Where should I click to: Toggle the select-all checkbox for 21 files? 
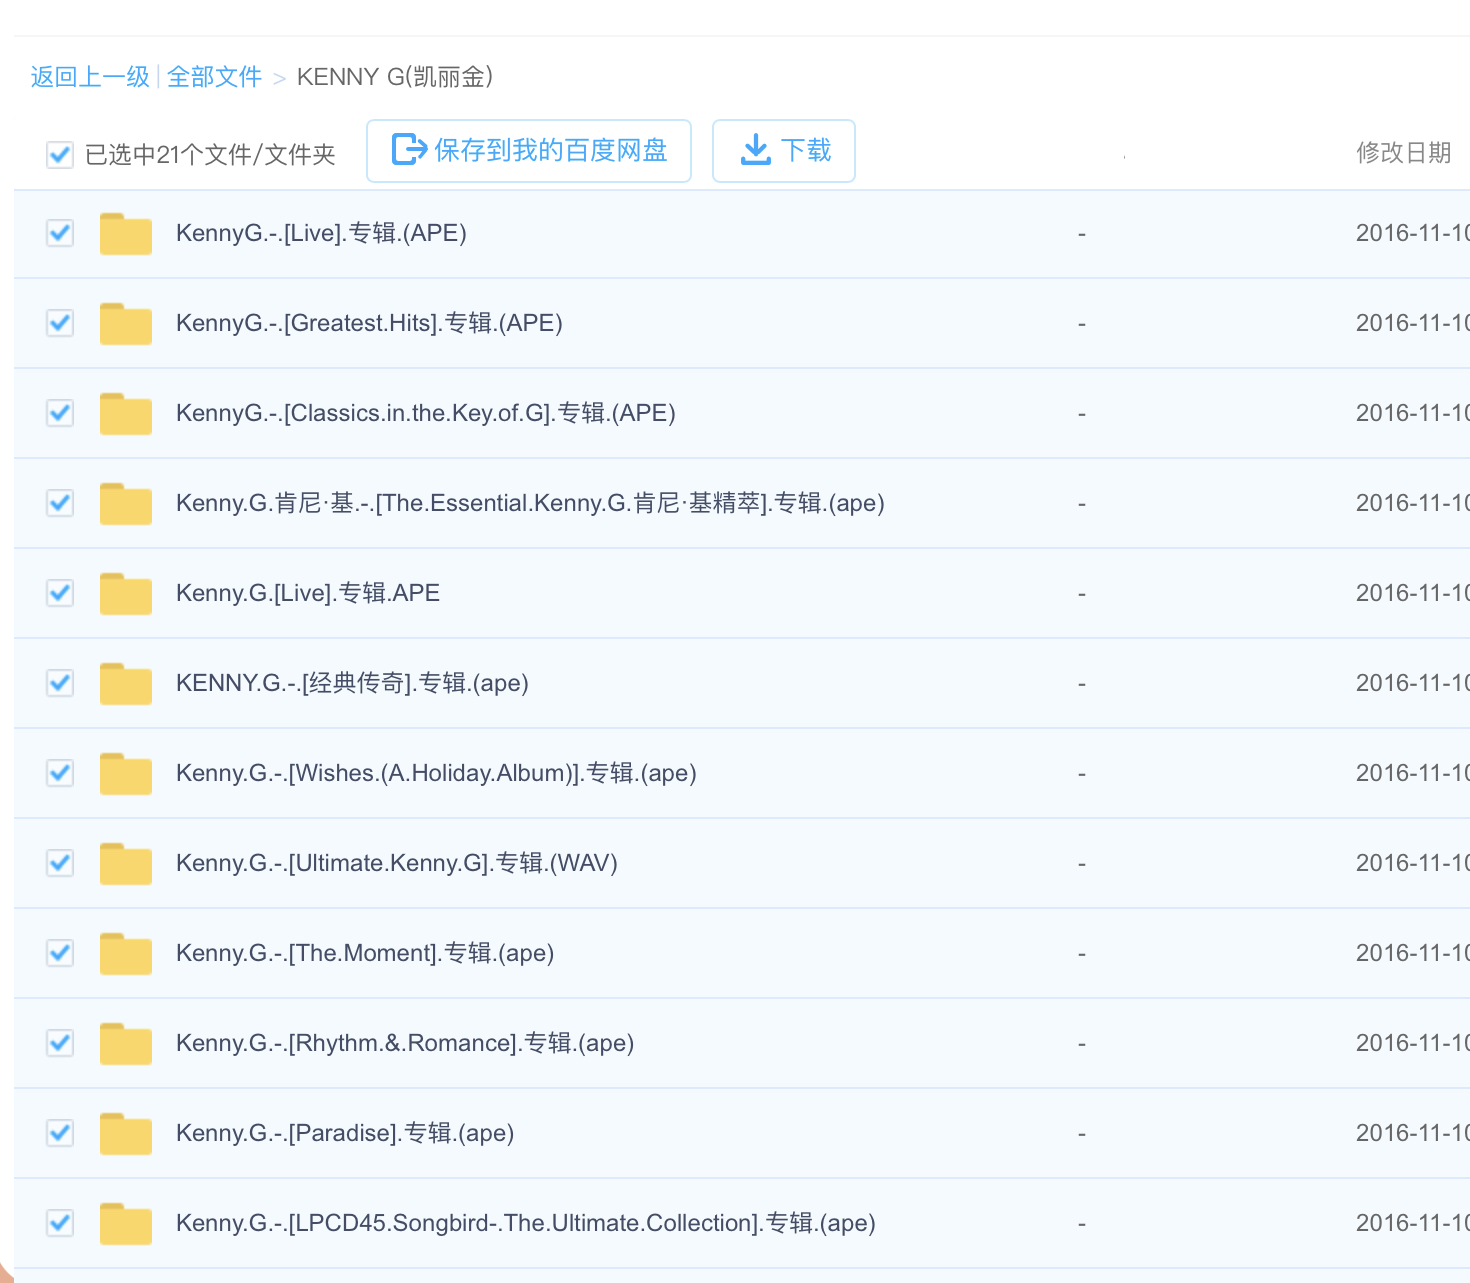60,154
